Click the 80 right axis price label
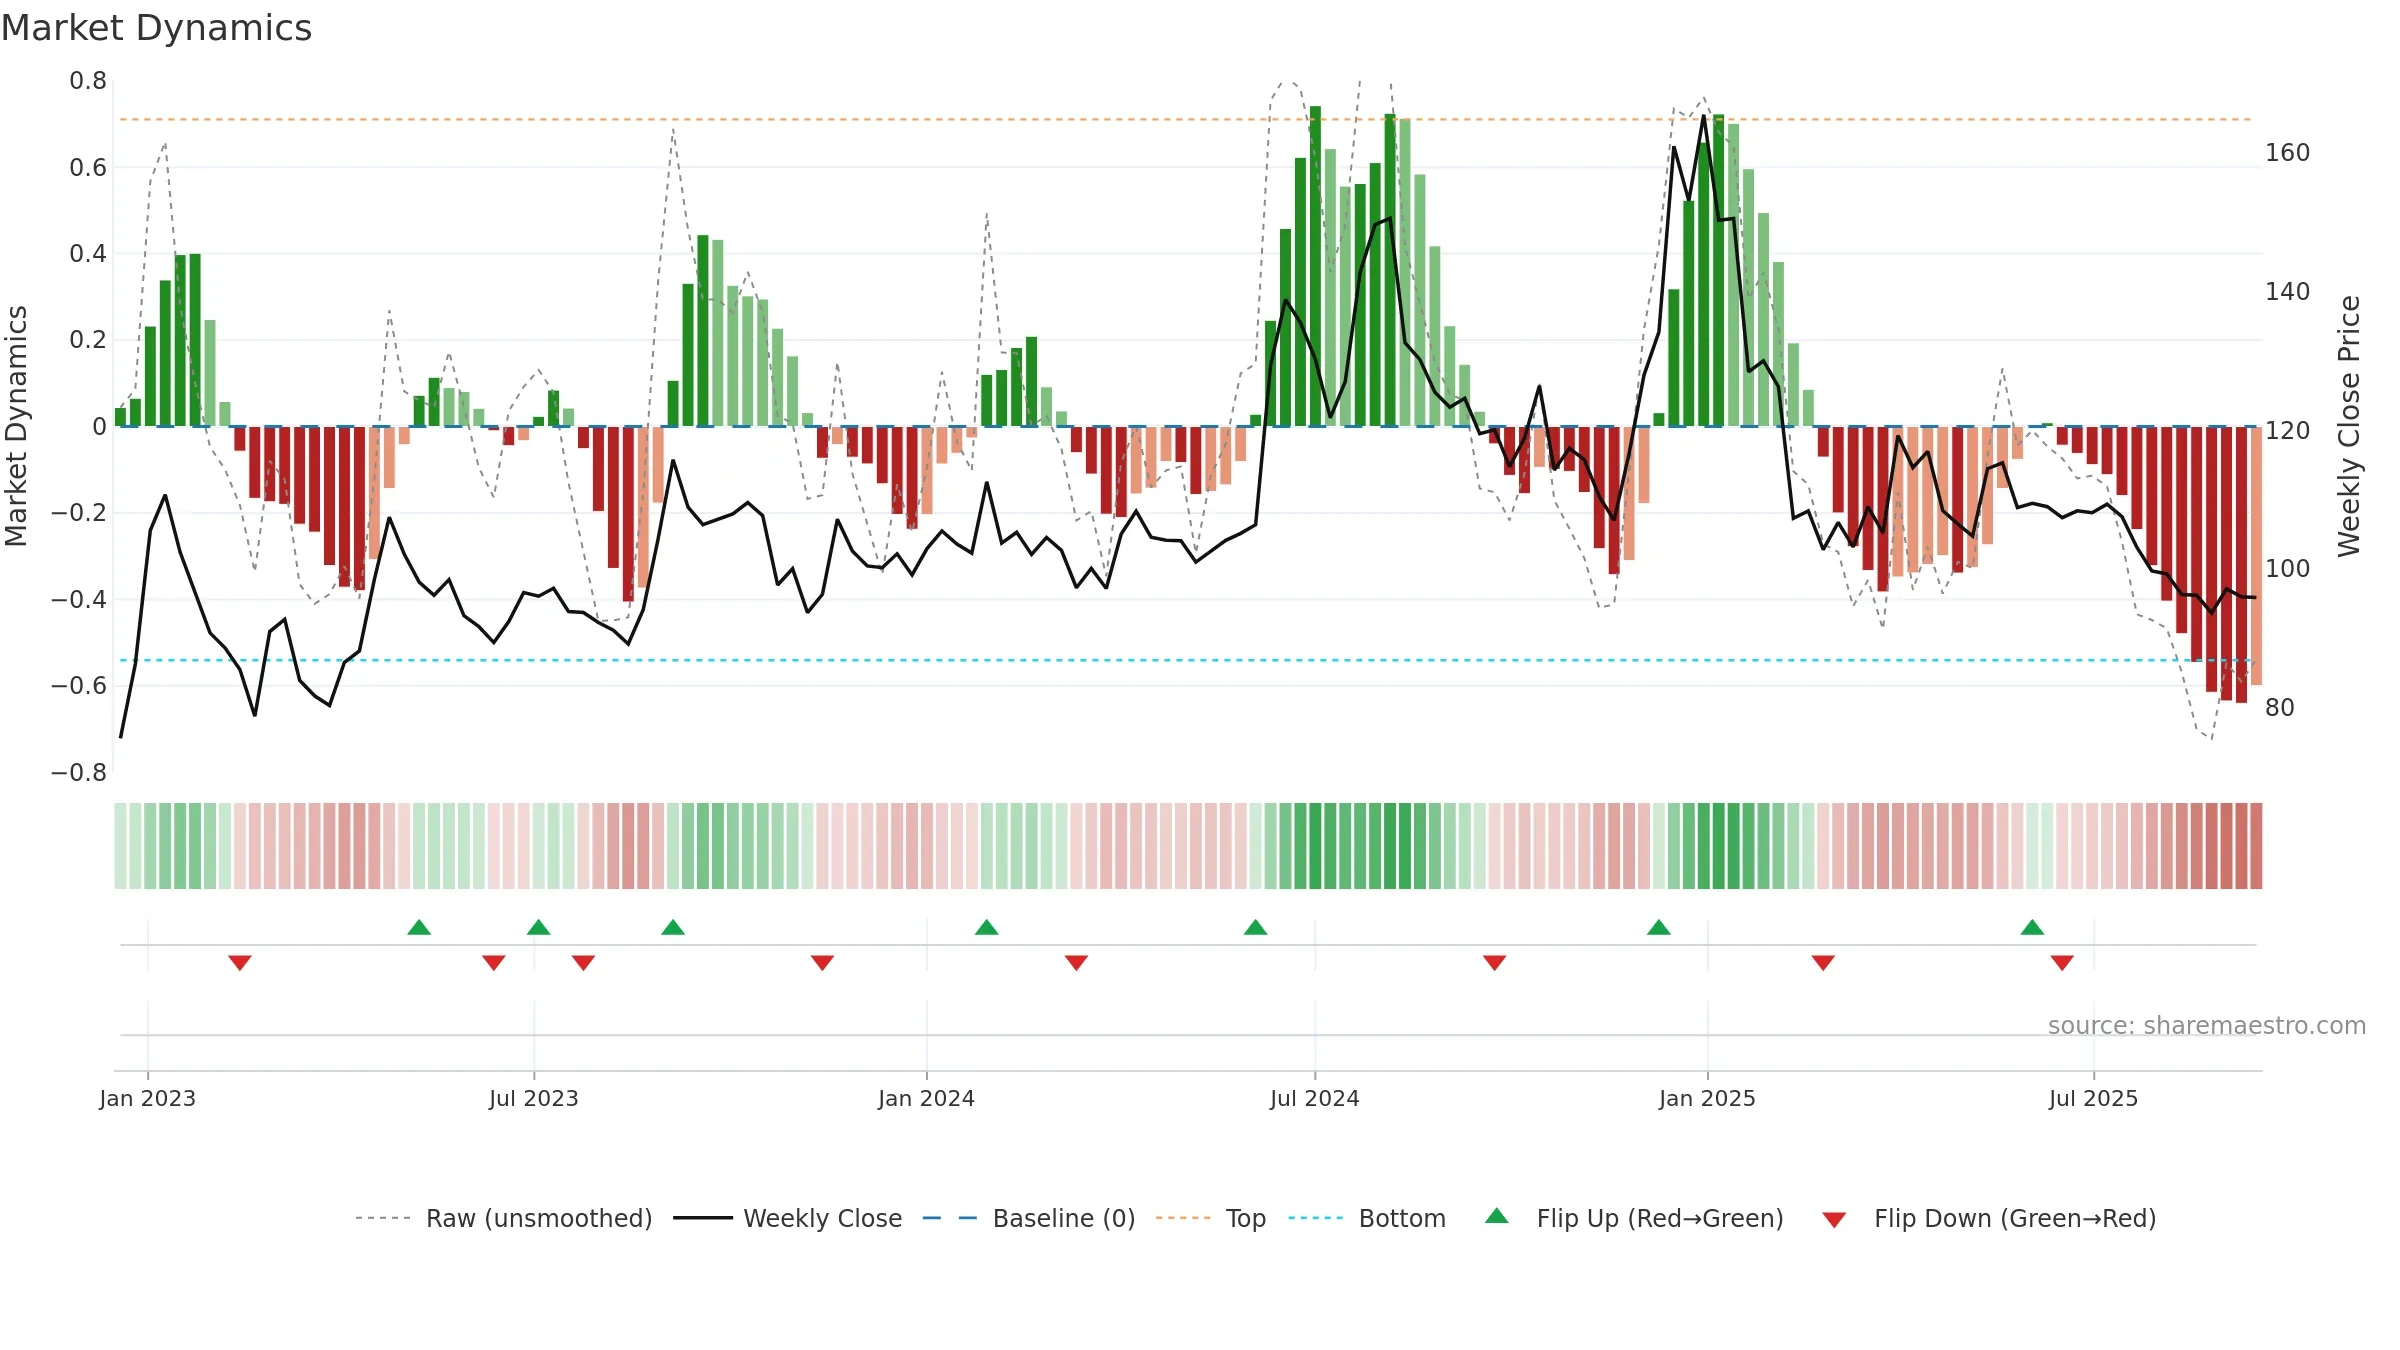Screen dimensions: 2400x1350 [2280, 708]
